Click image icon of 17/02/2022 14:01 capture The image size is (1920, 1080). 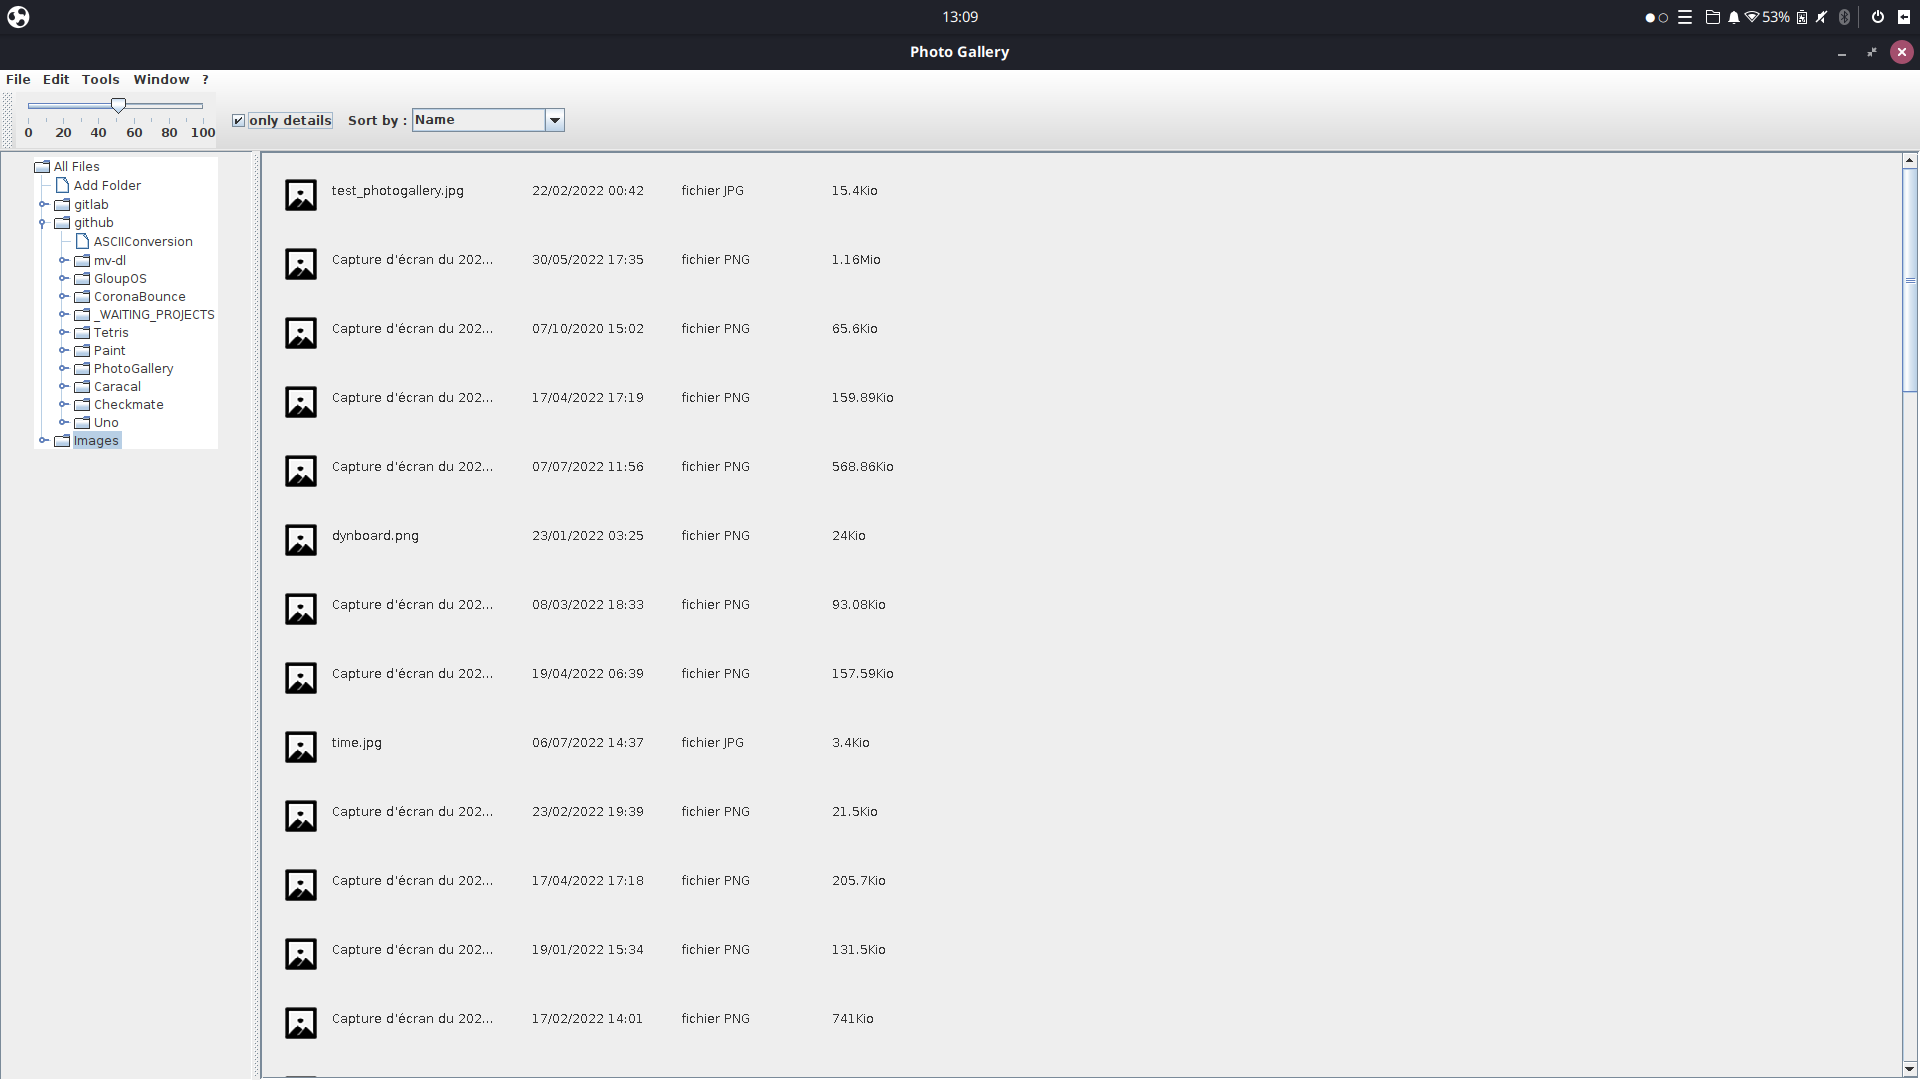click(301, 1023)
